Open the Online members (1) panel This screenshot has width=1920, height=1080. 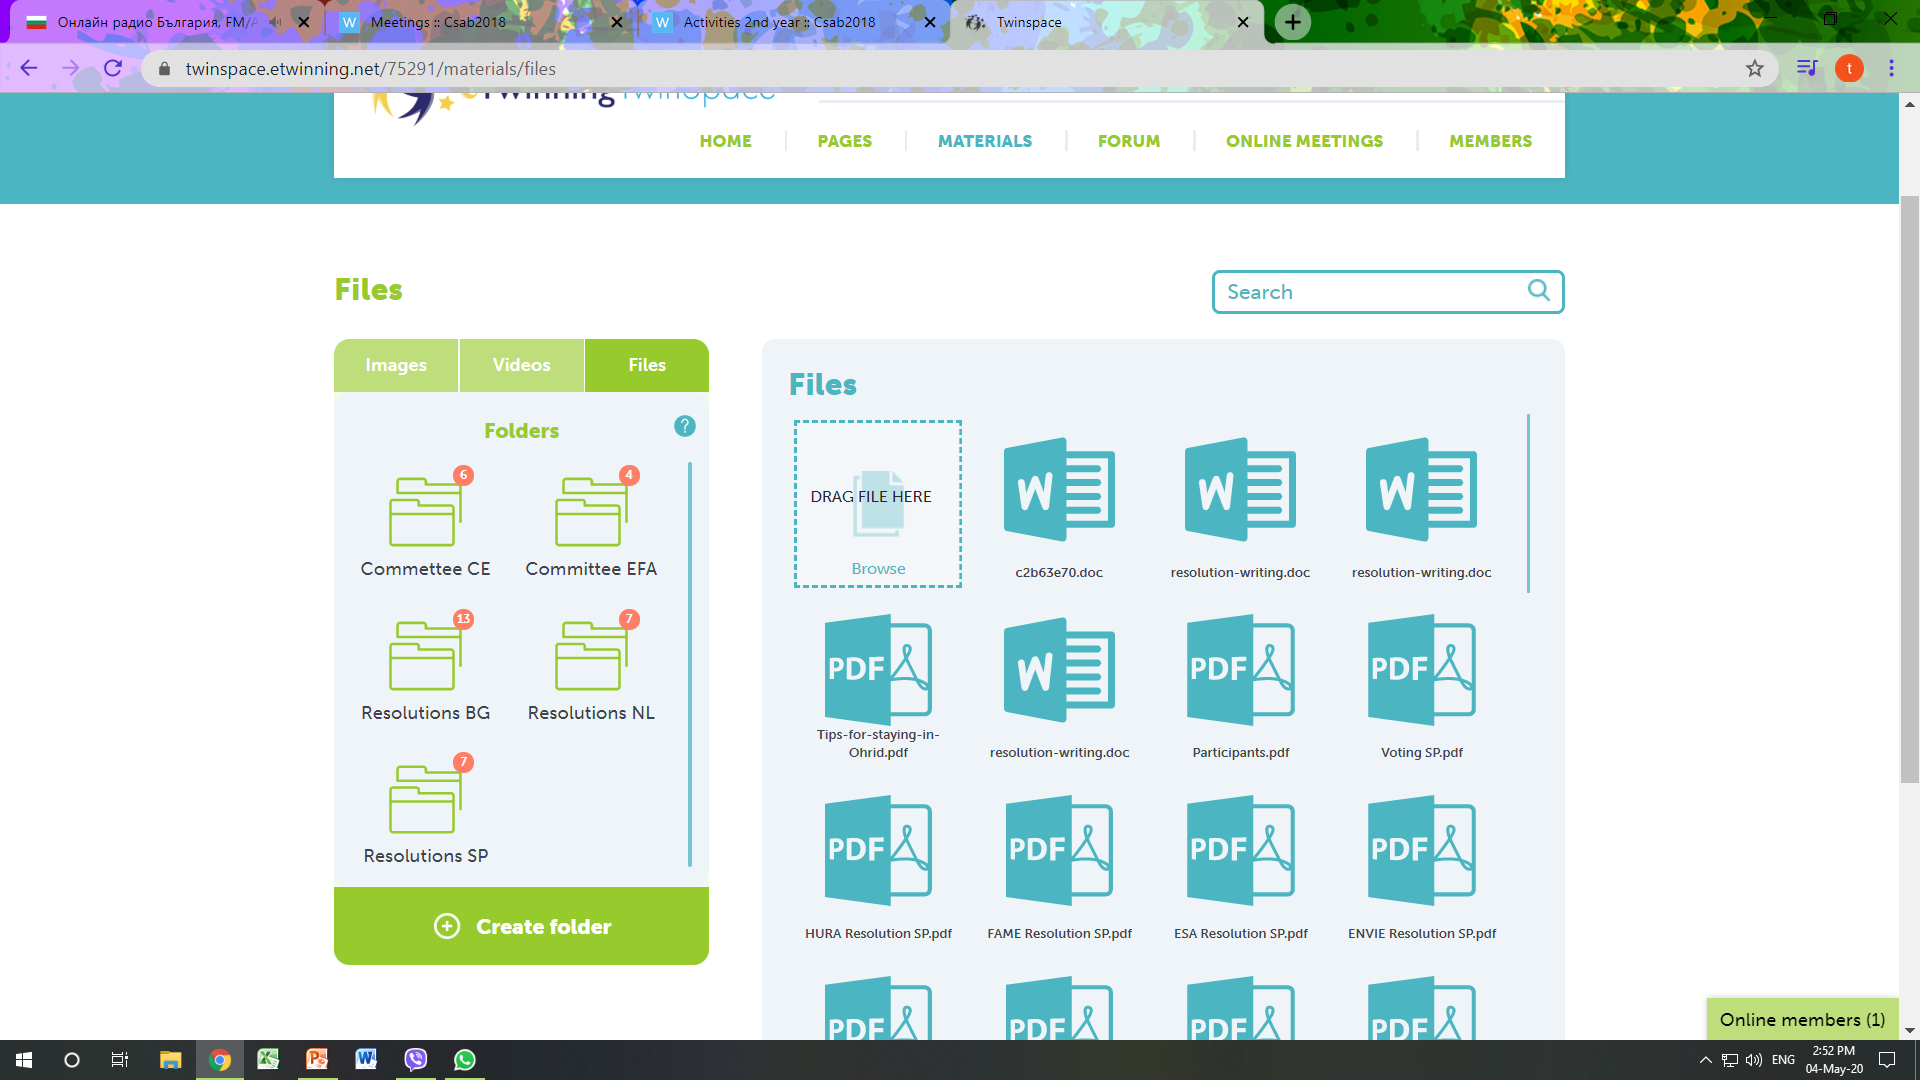(1802, 1019)
